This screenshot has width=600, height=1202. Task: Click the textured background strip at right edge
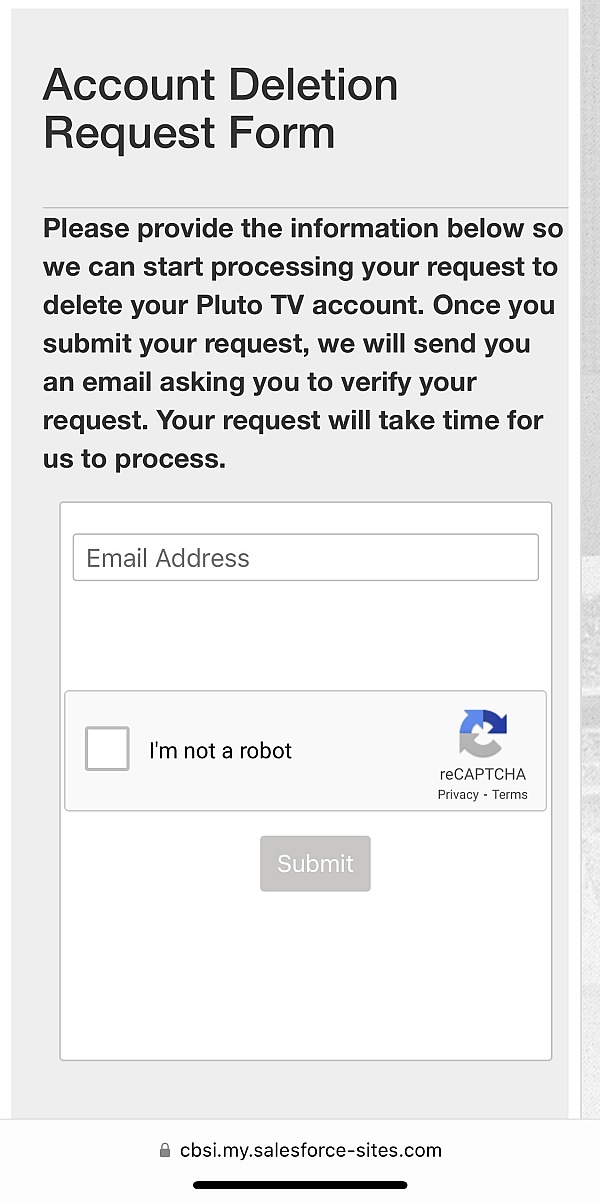[590, 560]
